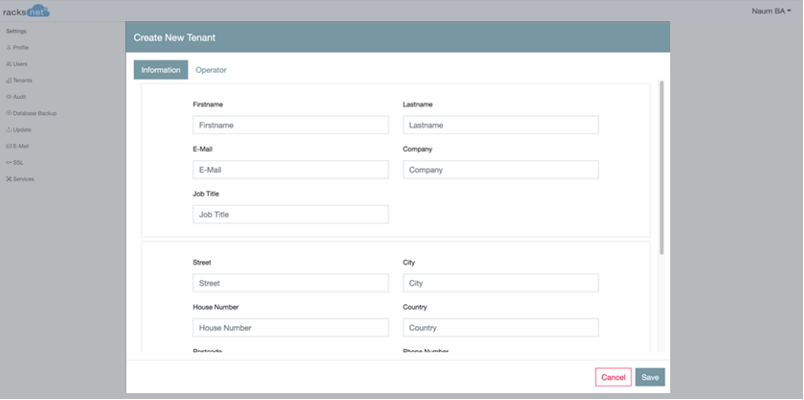804x400 pixels.
Task: Select the Users icon in the sidebar
Action: 9,64
